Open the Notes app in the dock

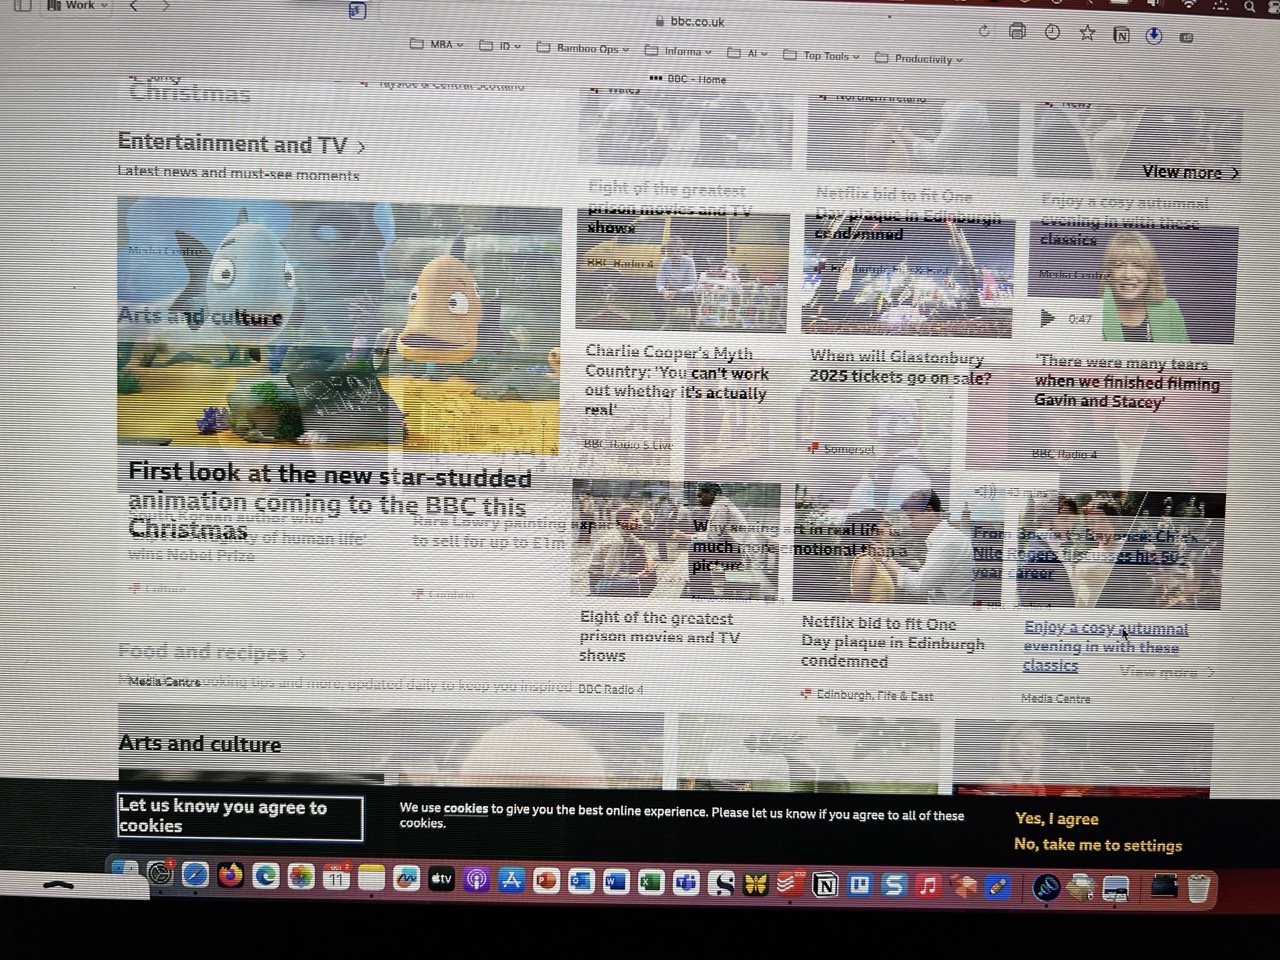371,879
